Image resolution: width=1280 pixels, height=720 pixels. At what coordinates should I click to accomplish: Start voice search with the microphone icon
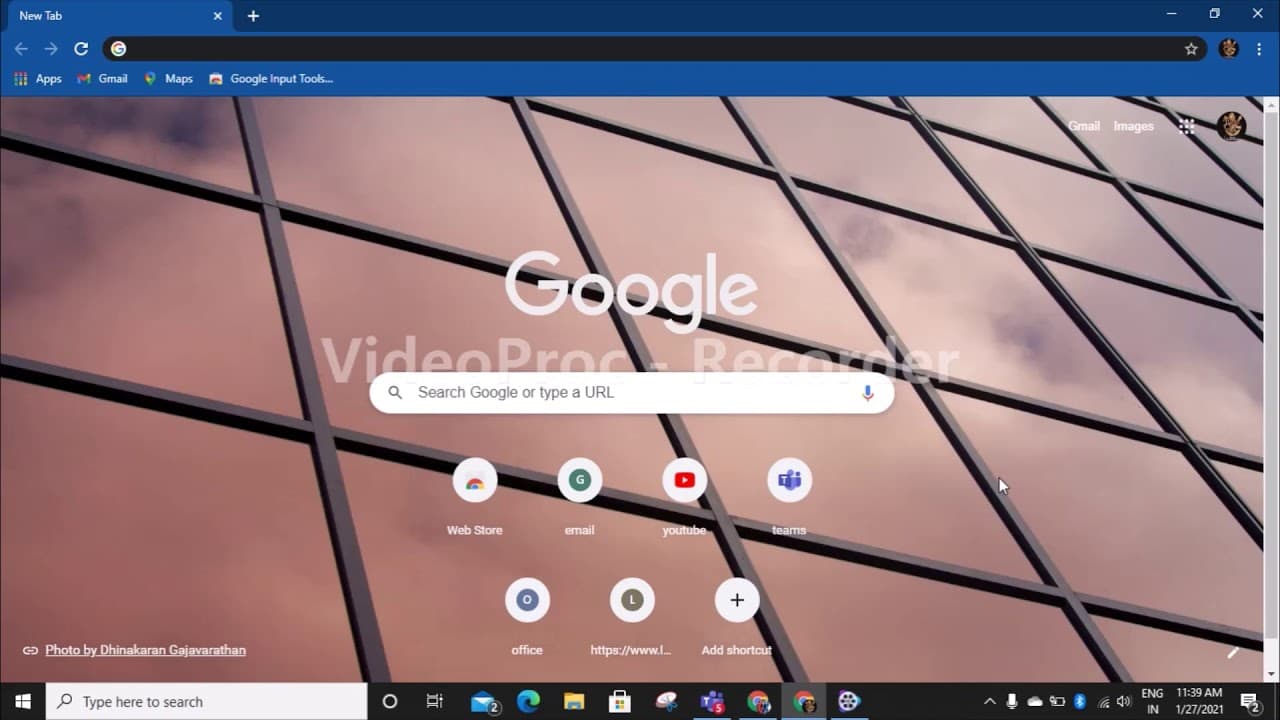867,393
